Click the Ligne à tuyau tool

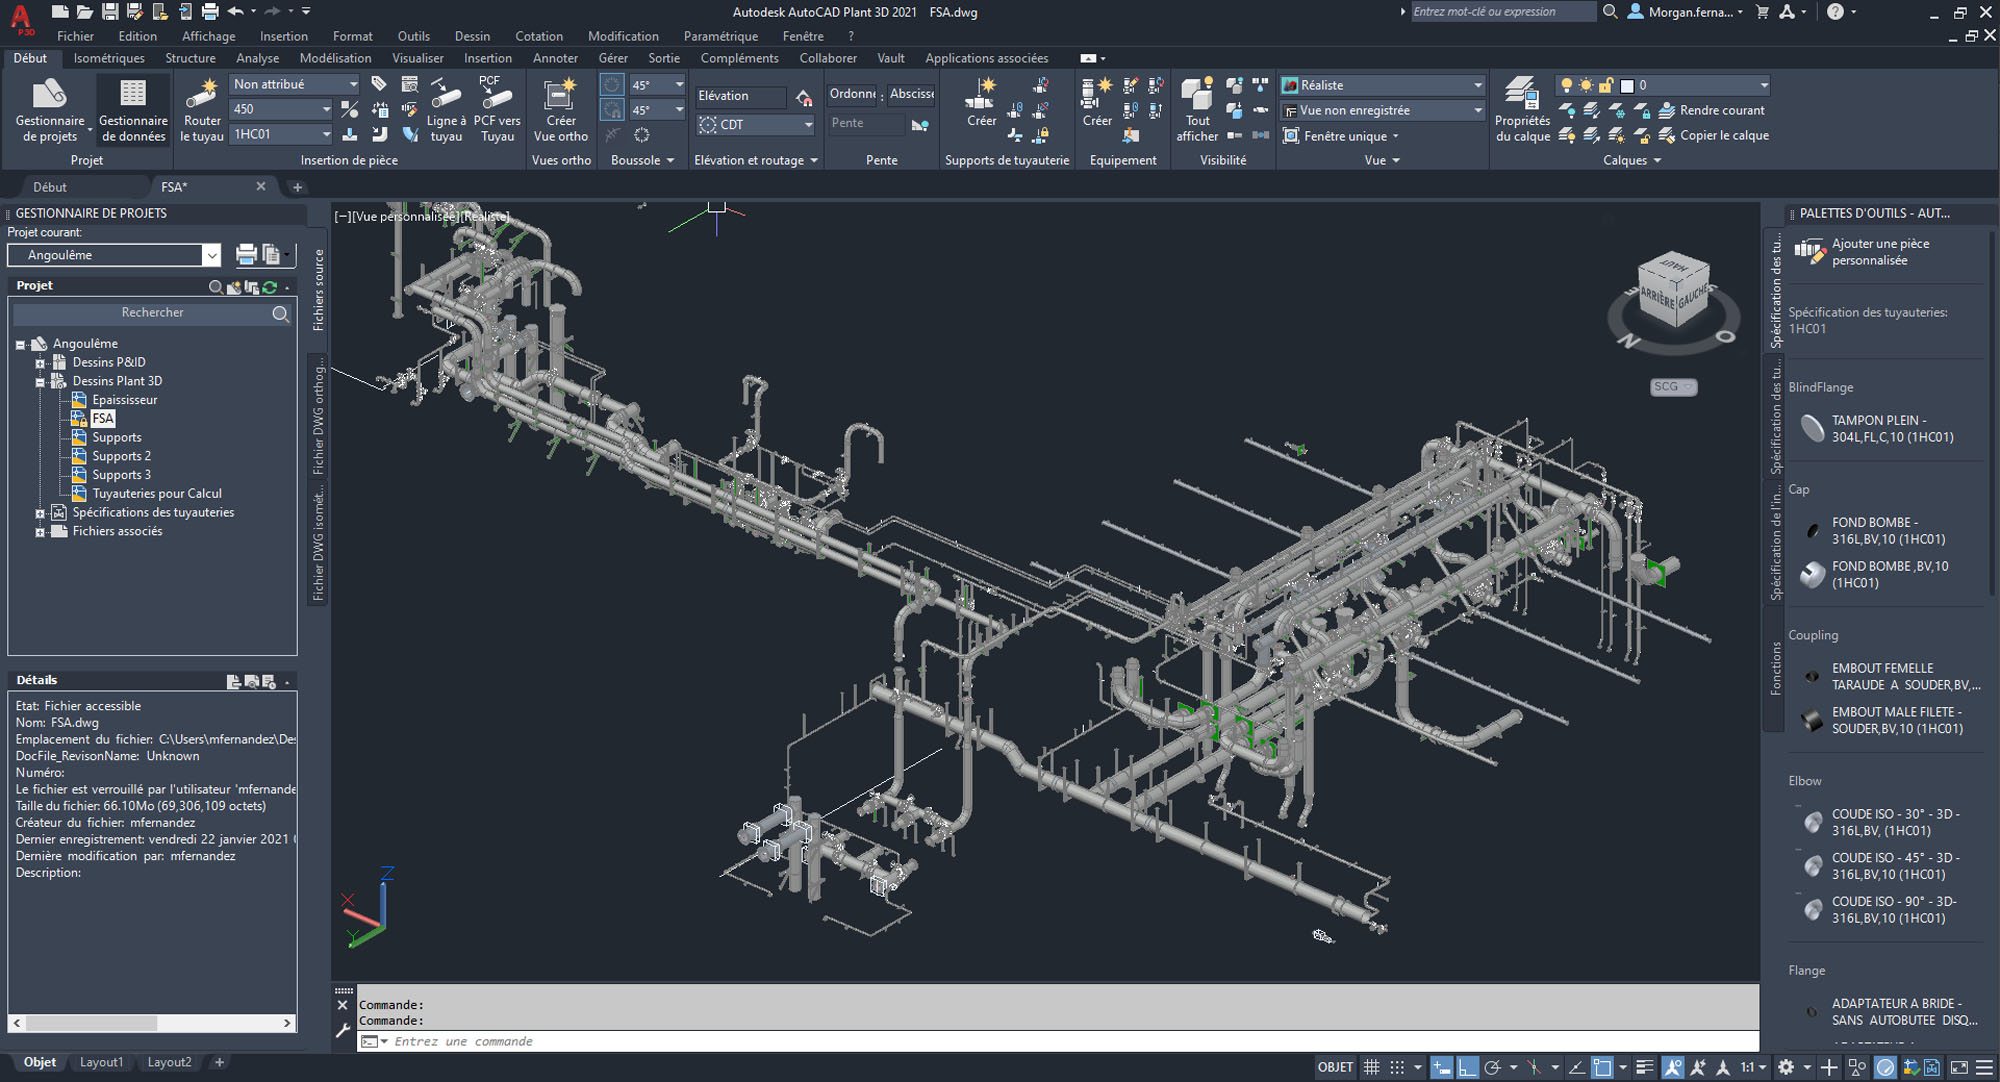click(446, 110)
